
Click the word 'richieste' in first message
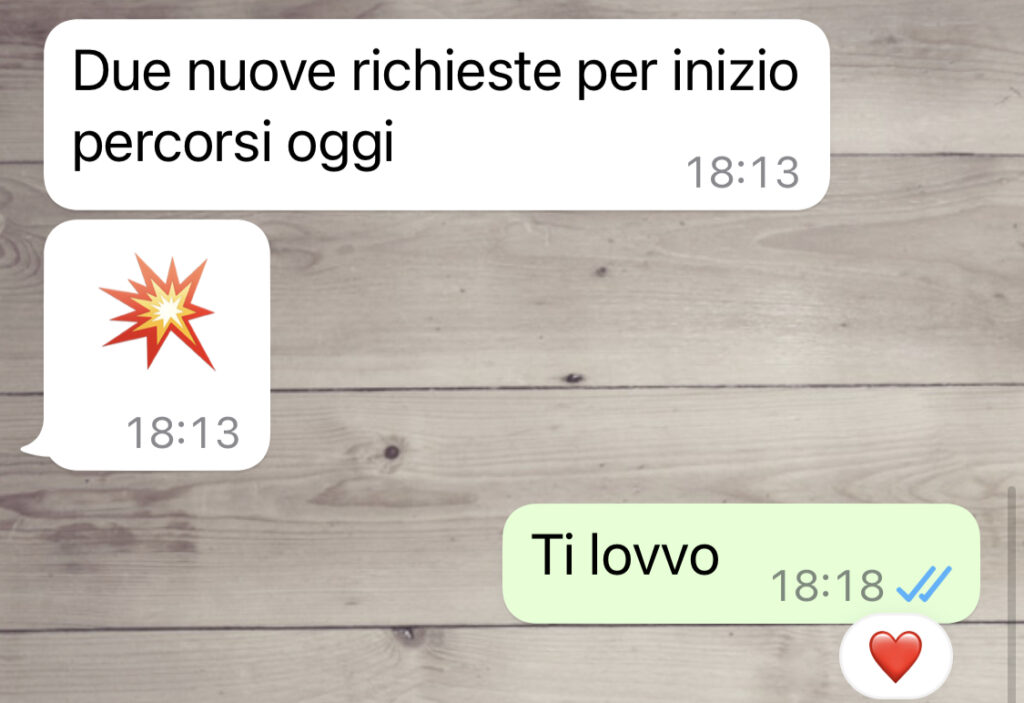[456, 71]
